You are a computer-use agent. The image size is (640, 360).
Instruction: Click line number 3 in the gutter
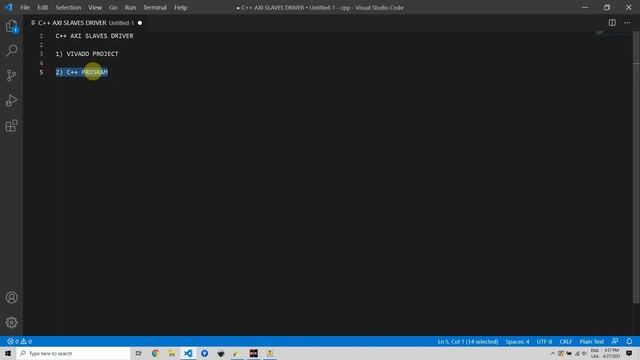41,54
